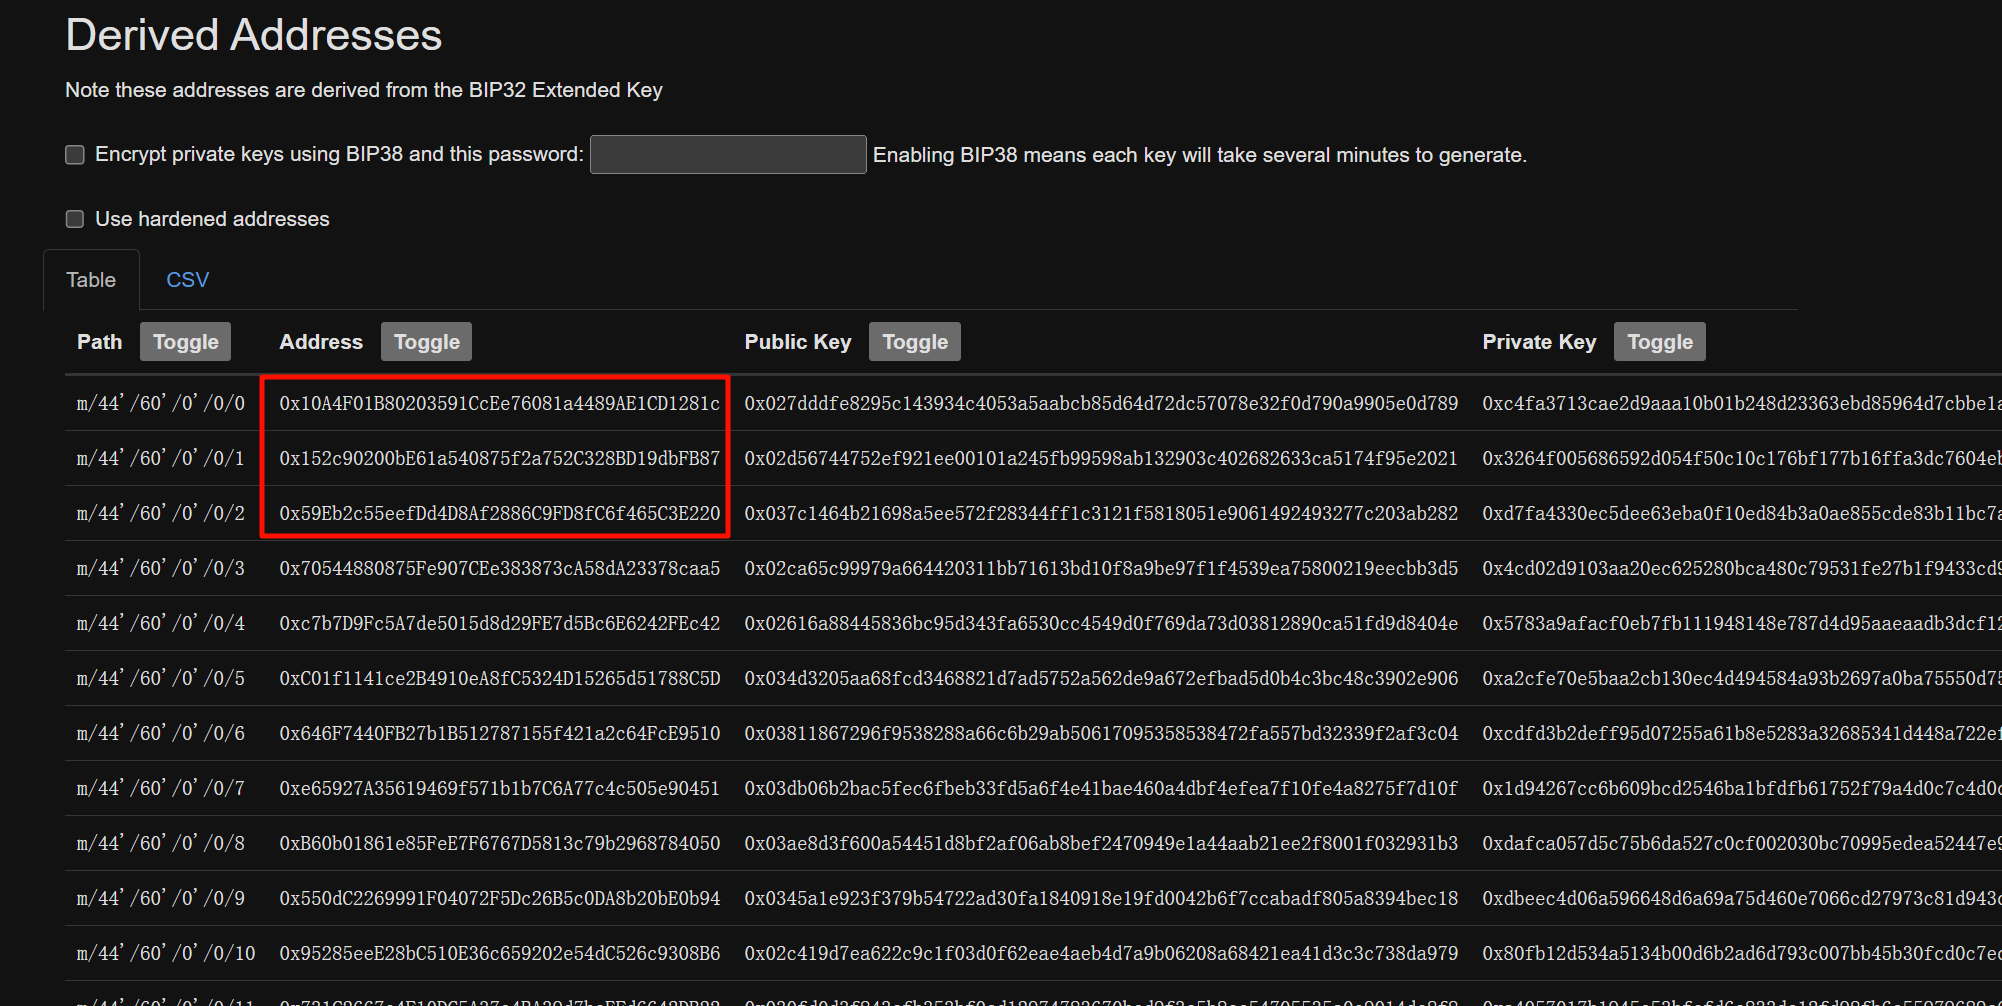Click the path m/44'/60'/0'/0/5
Image resolution: width=2002 pixels, height=1006 pixels.
pyautogui.click(x=161, y=678)
